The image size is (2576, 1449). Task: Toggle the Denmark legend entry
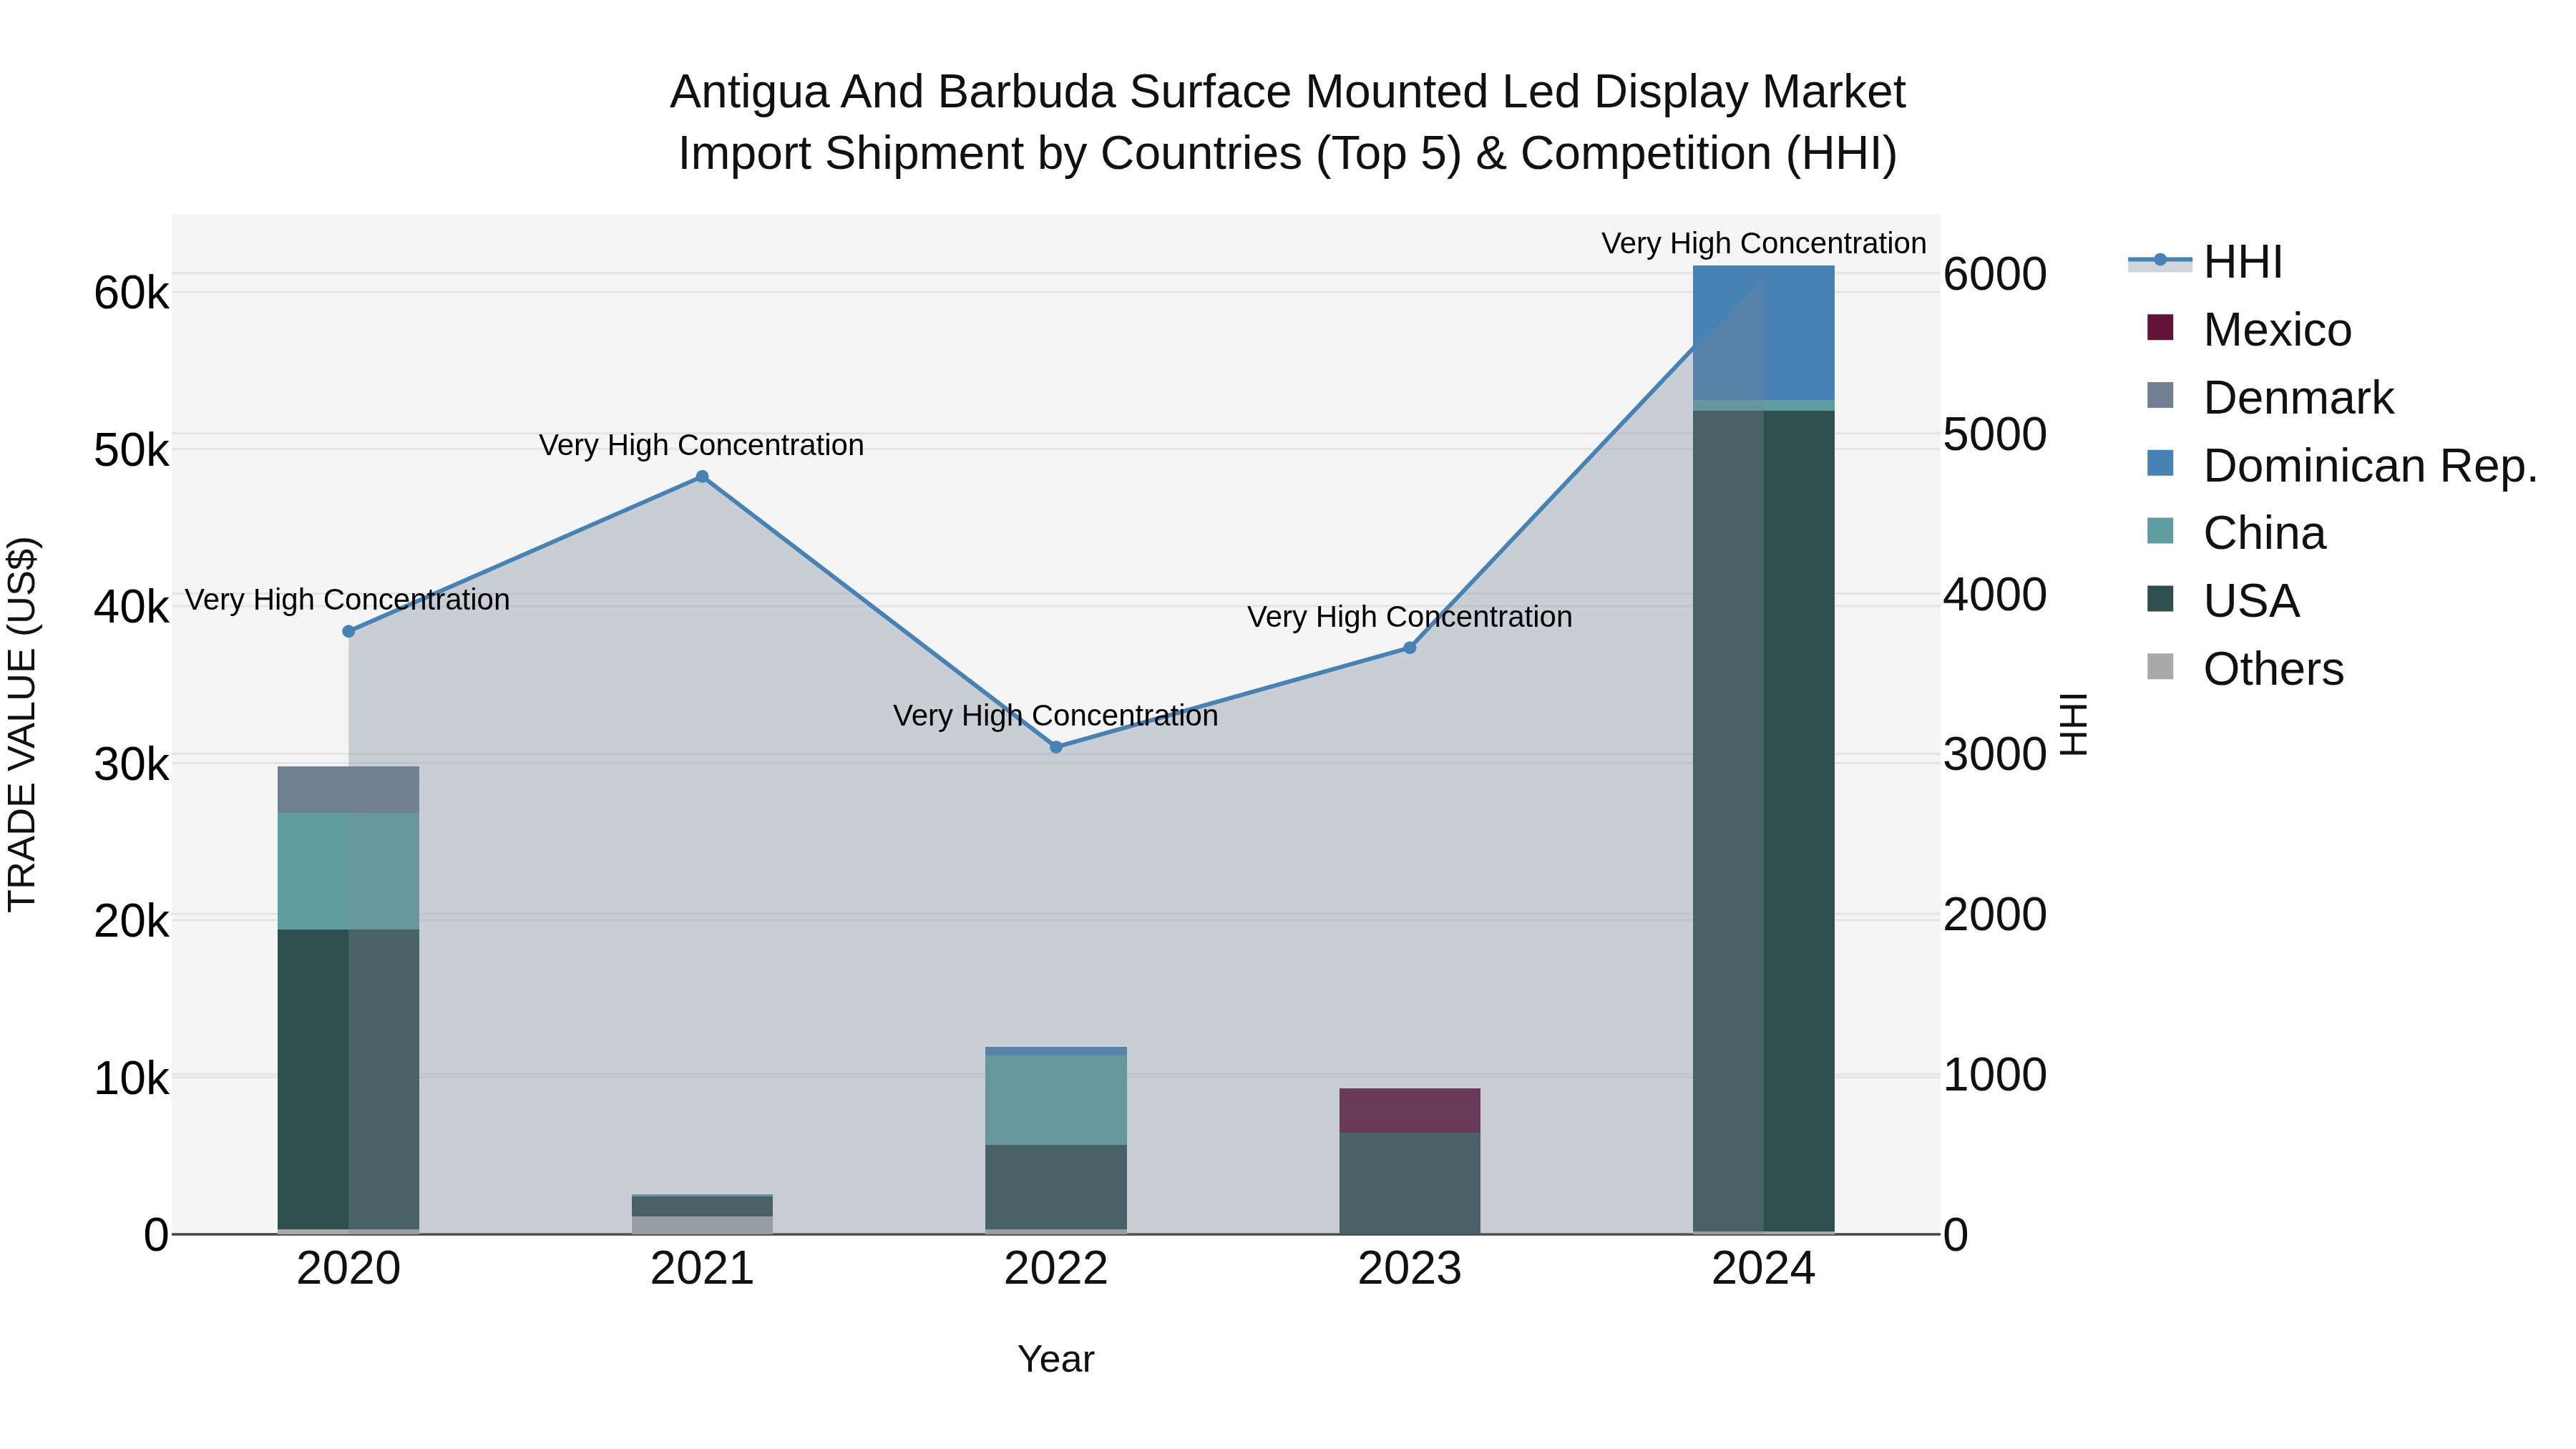(x=2270, y=398)
